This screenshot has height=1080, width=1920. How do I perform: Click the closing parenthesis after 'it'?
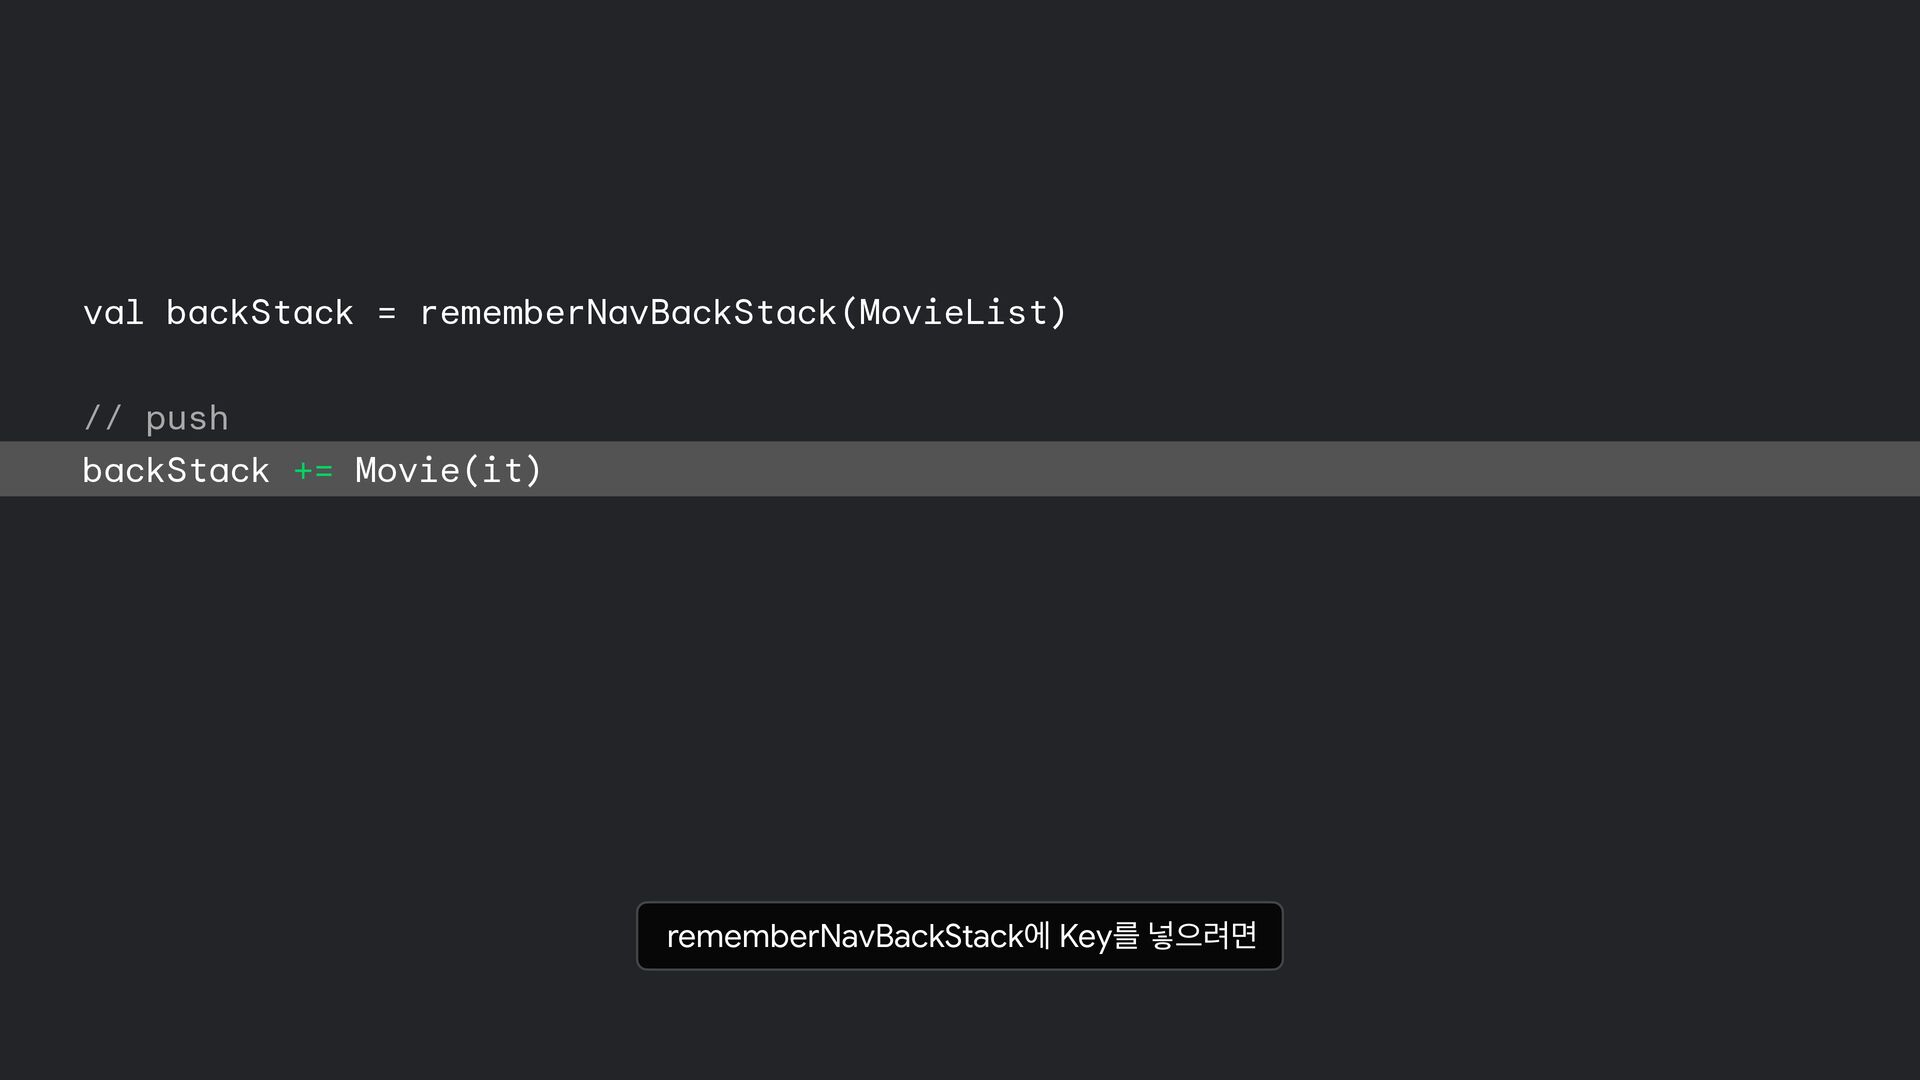coord(533,470)
